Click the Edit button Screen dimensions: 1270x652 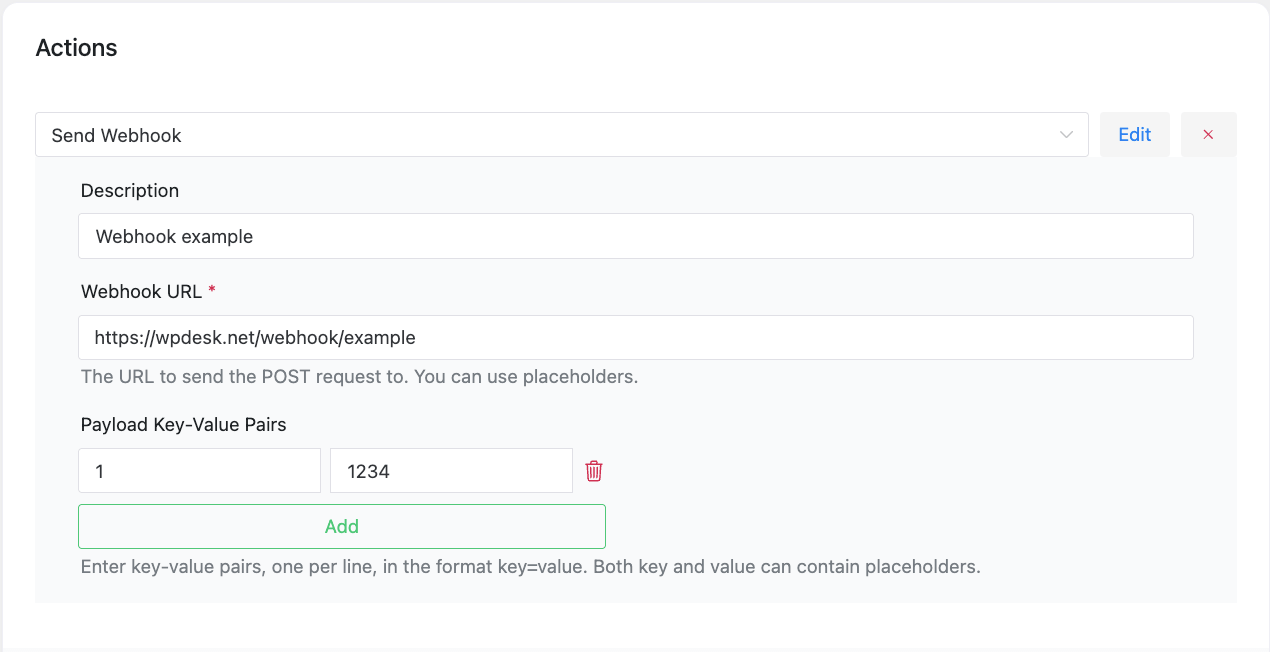(1134, 135)
